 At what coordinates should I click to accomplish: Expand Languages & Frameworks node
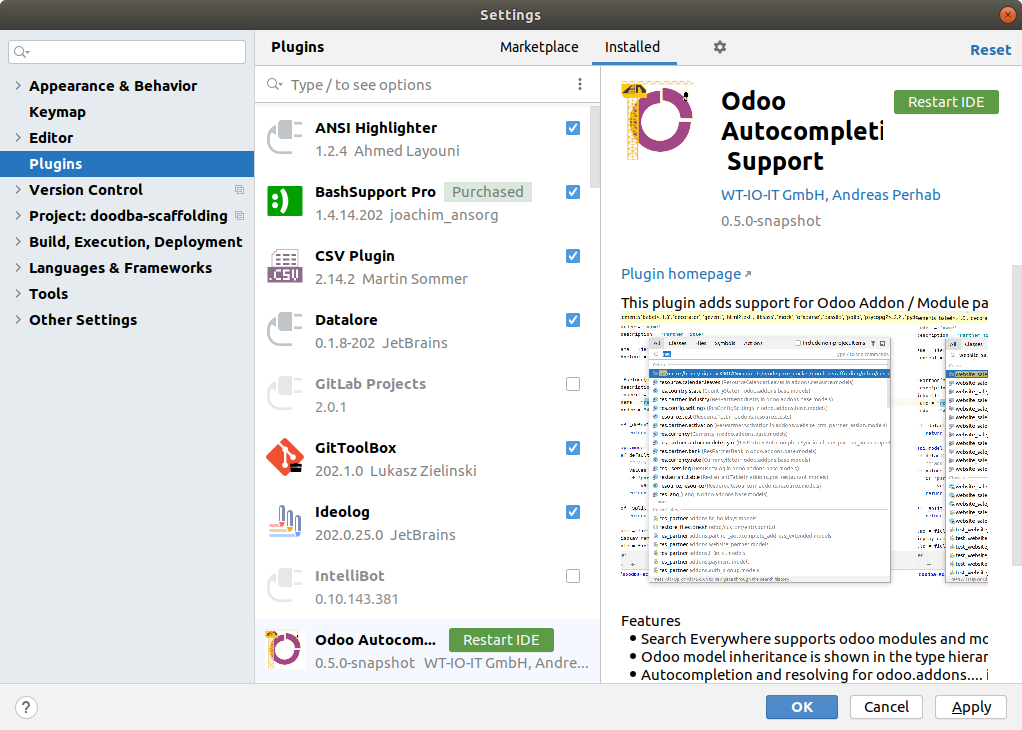(18, 268)
